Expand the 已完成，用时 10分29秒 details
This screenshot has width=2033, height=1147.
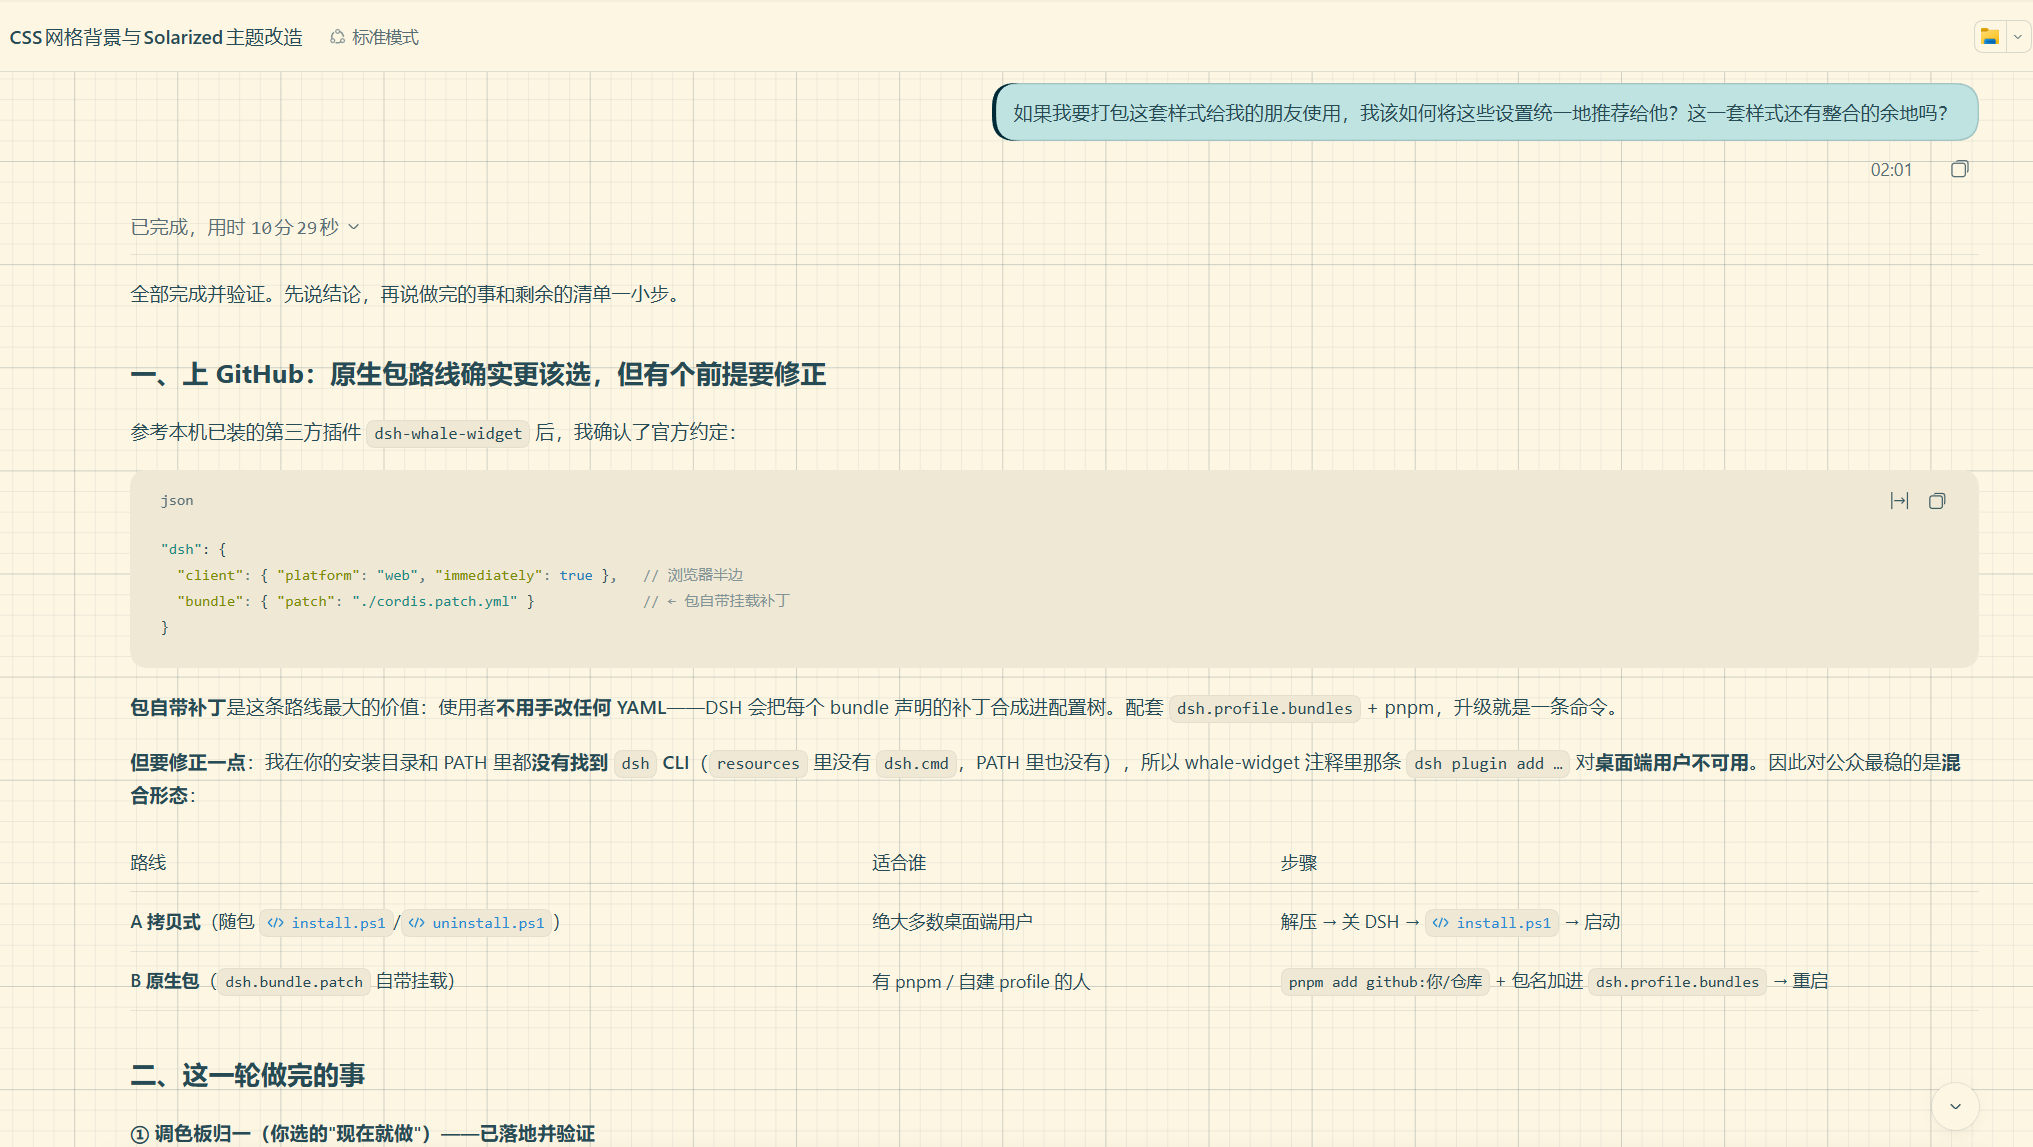[x=245, y=227]
